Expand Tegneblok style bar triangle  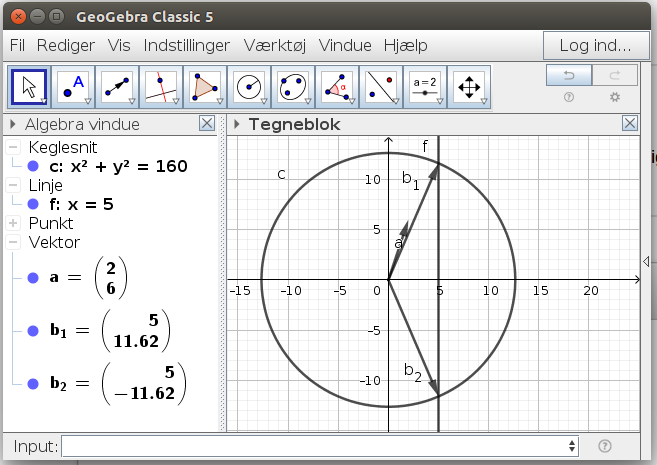point(237,124)
